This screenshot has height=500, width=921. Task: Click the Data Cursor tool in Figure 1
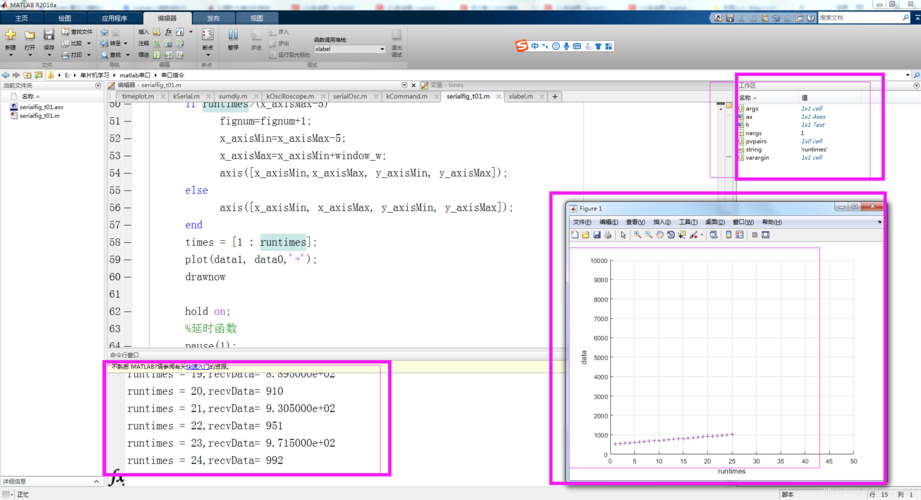[x=682, y=235]
